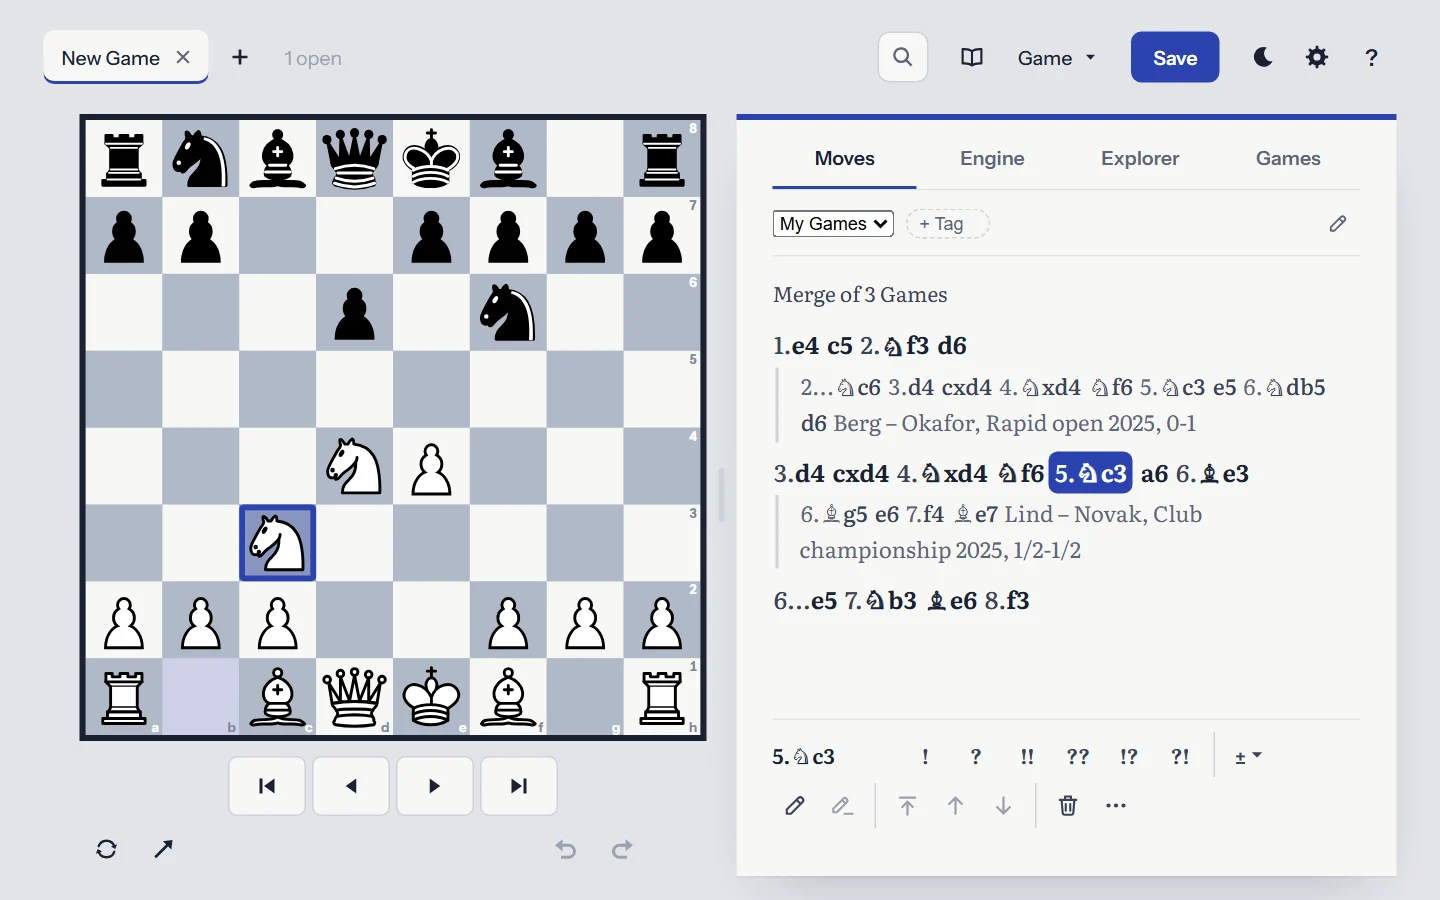Add comment after move pencil icon
The height and width of the screenshot is (900, 1440).
point(795,805)
